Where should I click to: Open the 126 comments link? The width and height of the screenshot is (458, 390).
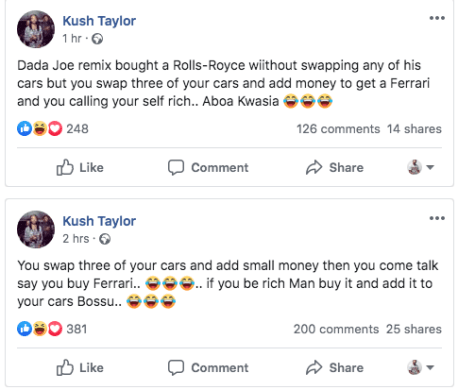point(338,129)
